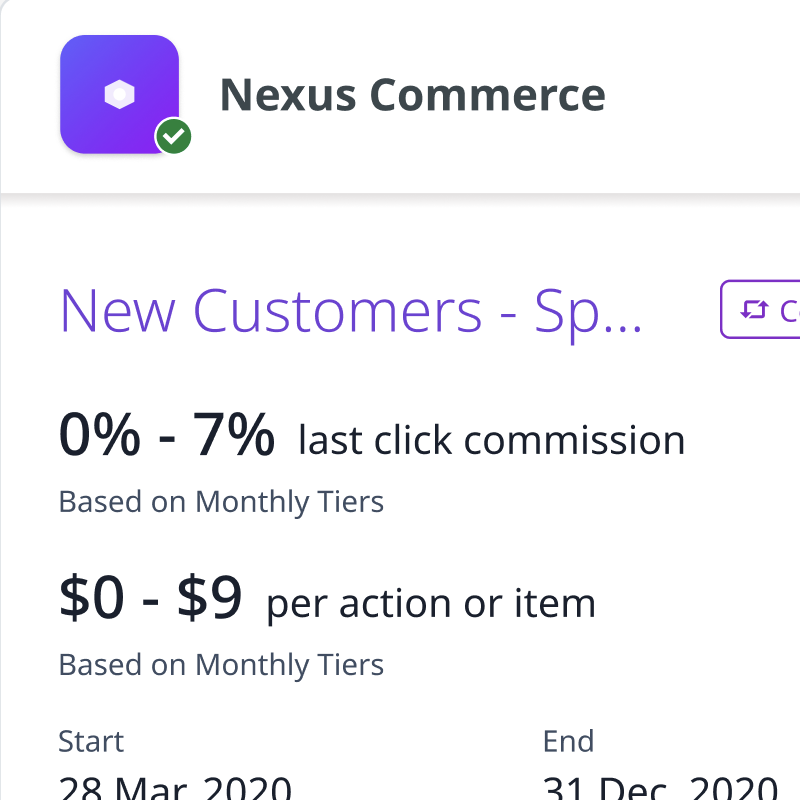800x800 pixels.
Task: Click the green verified checkmark badge
Action: tap(174, 137)
